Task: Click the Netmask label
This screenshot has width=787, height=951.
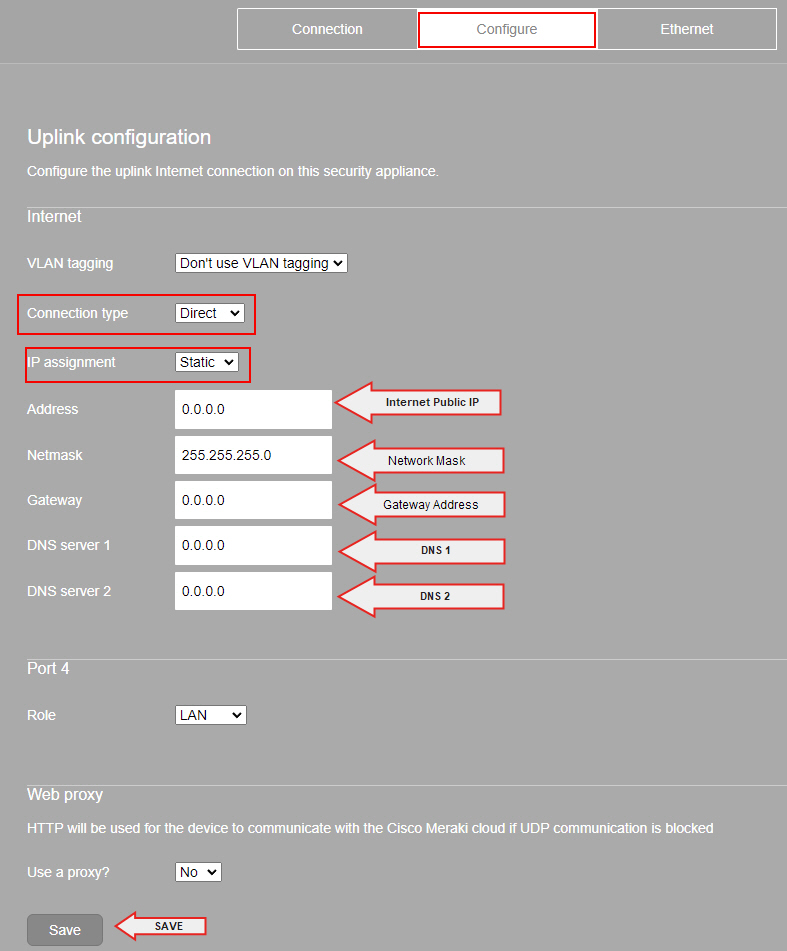Action: 55,455
